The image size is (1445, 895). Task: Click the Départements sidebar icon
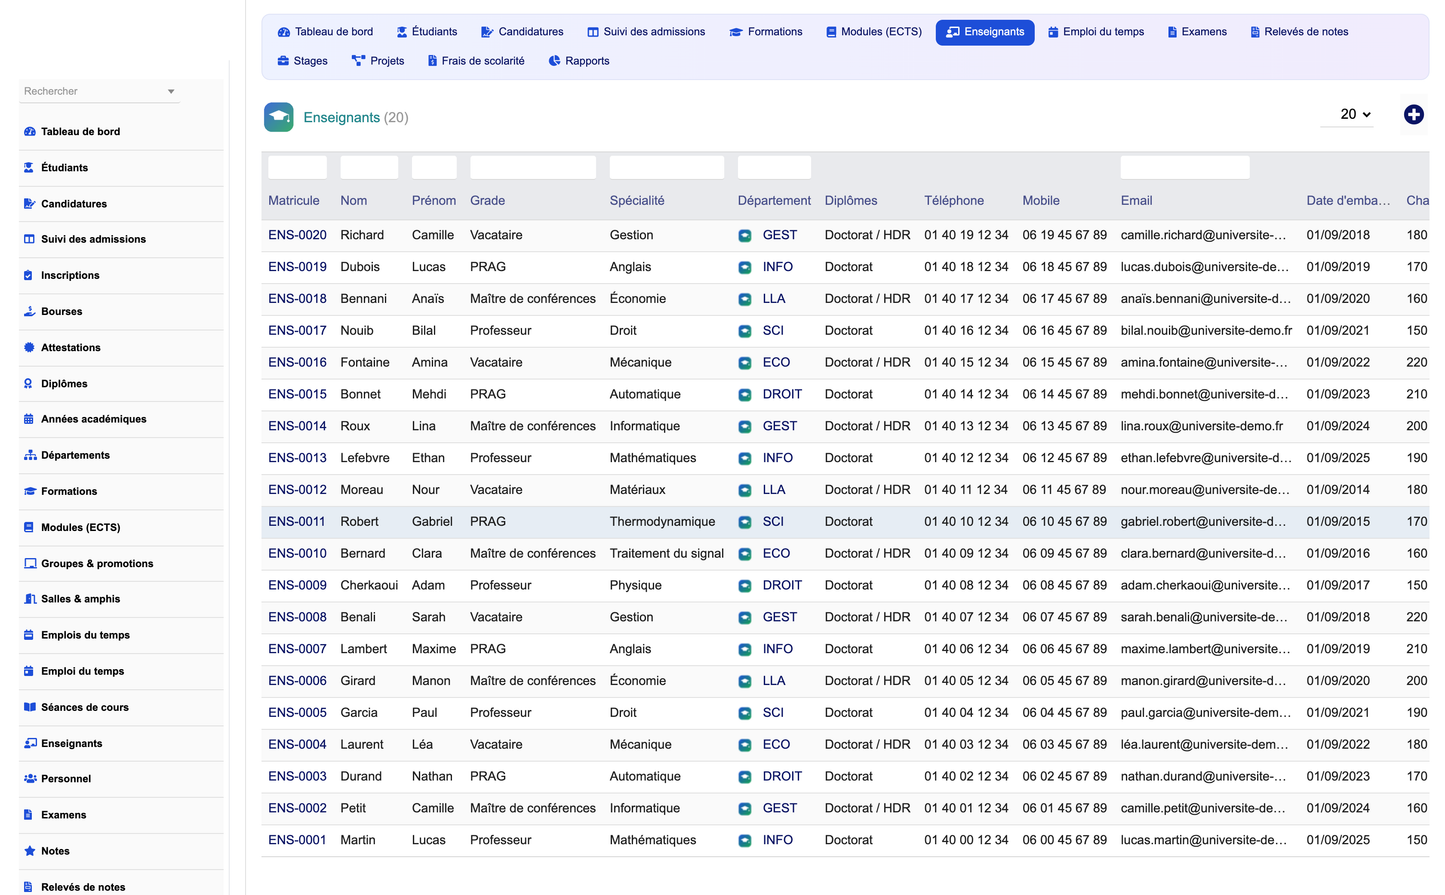30,455
